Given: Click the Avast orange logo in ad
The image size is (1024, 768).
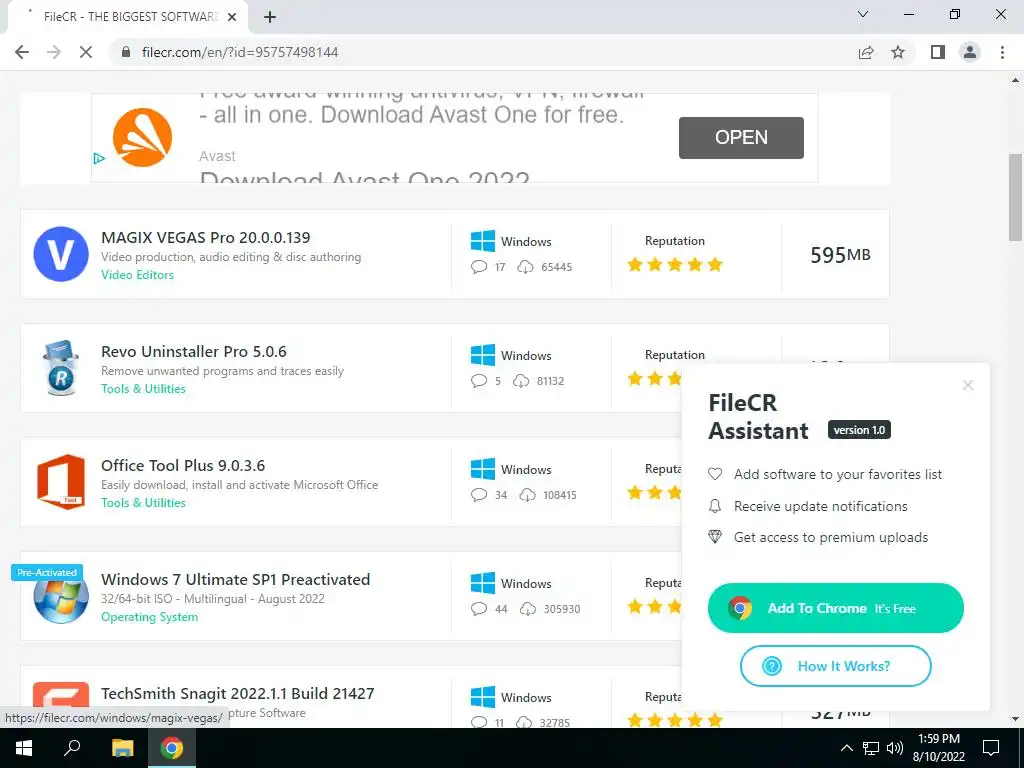Looking at the screenshot, I should pos(142,137).
